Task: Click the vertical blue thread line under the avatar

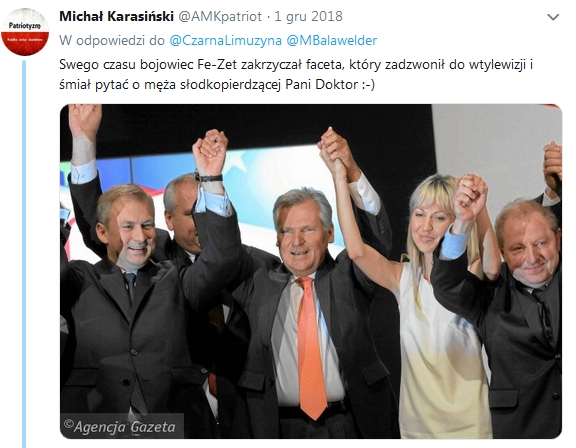Action: coord(24,253)
